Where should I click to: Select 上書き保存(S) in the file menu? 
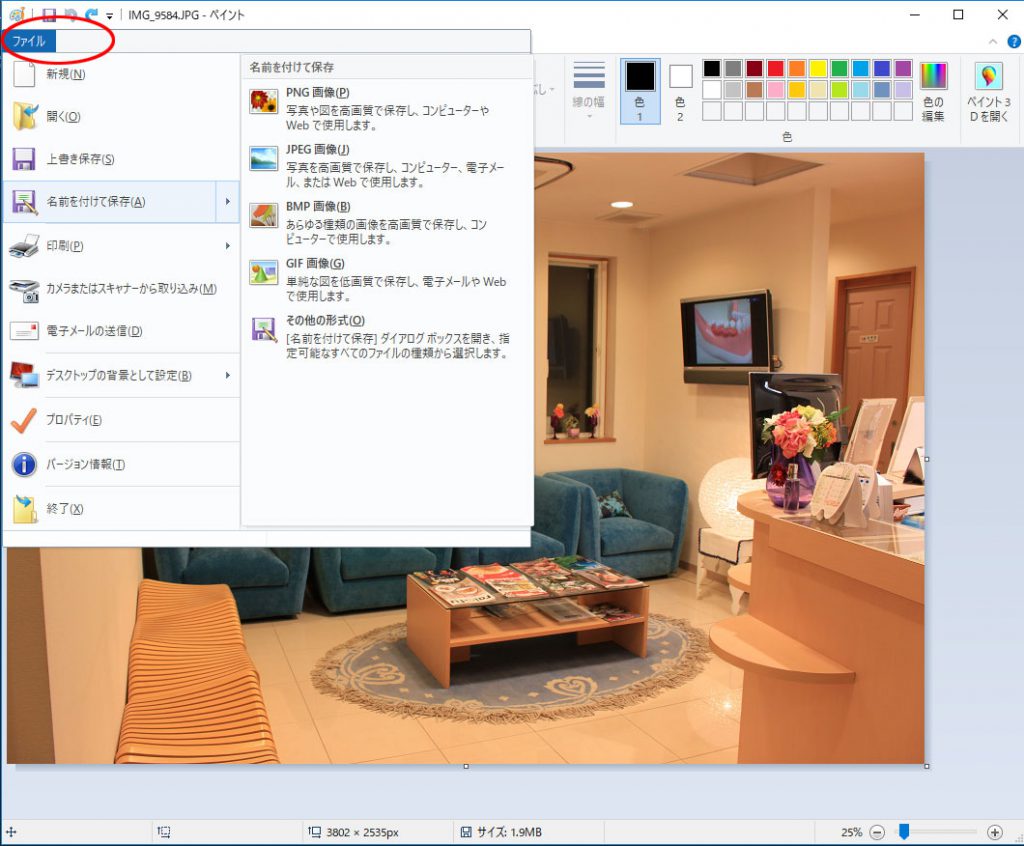coord(121,159)
